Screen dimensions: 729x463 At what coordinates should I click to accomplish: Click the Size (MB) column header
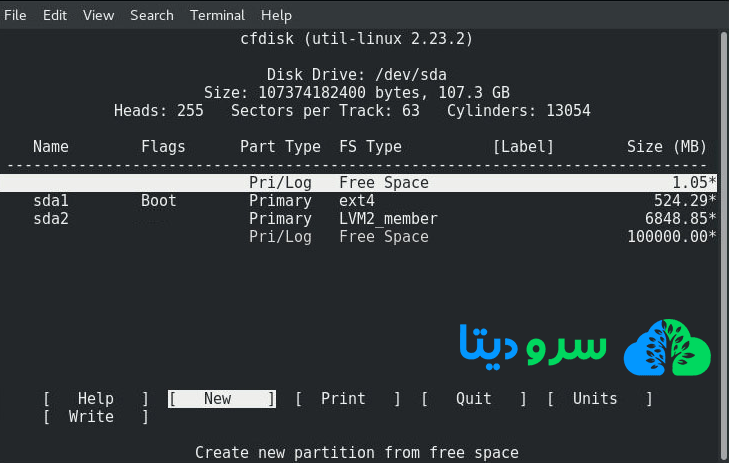667,147
